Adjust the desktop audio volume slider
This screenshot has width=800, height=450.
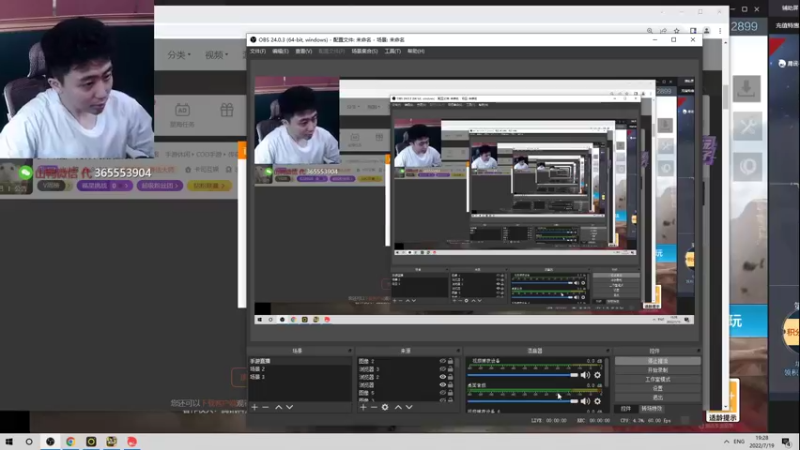[x=522, y=401]
